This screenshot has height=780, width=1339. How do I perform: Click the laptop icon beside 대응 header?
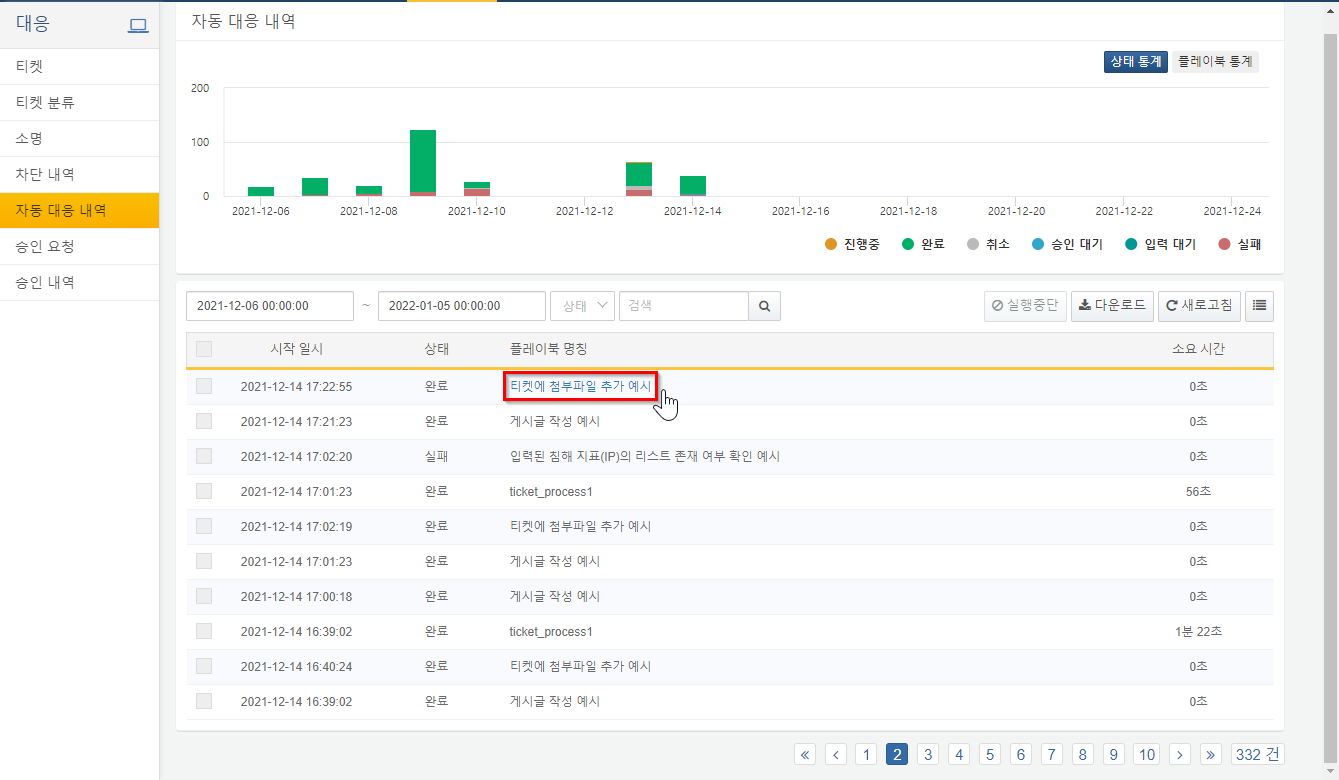point(138,25)
